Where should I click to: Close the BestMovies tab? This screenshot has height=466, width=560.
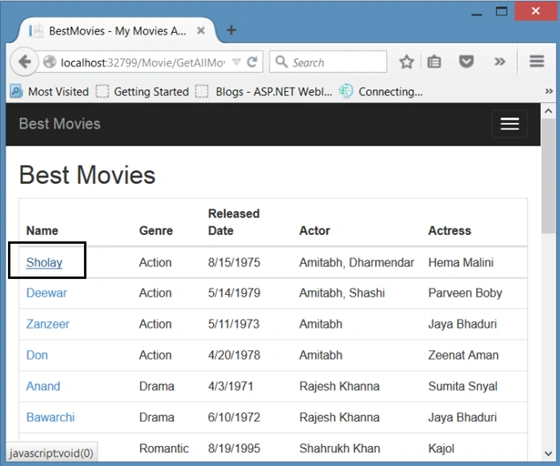pyautogui.click(x=201, y=31)
